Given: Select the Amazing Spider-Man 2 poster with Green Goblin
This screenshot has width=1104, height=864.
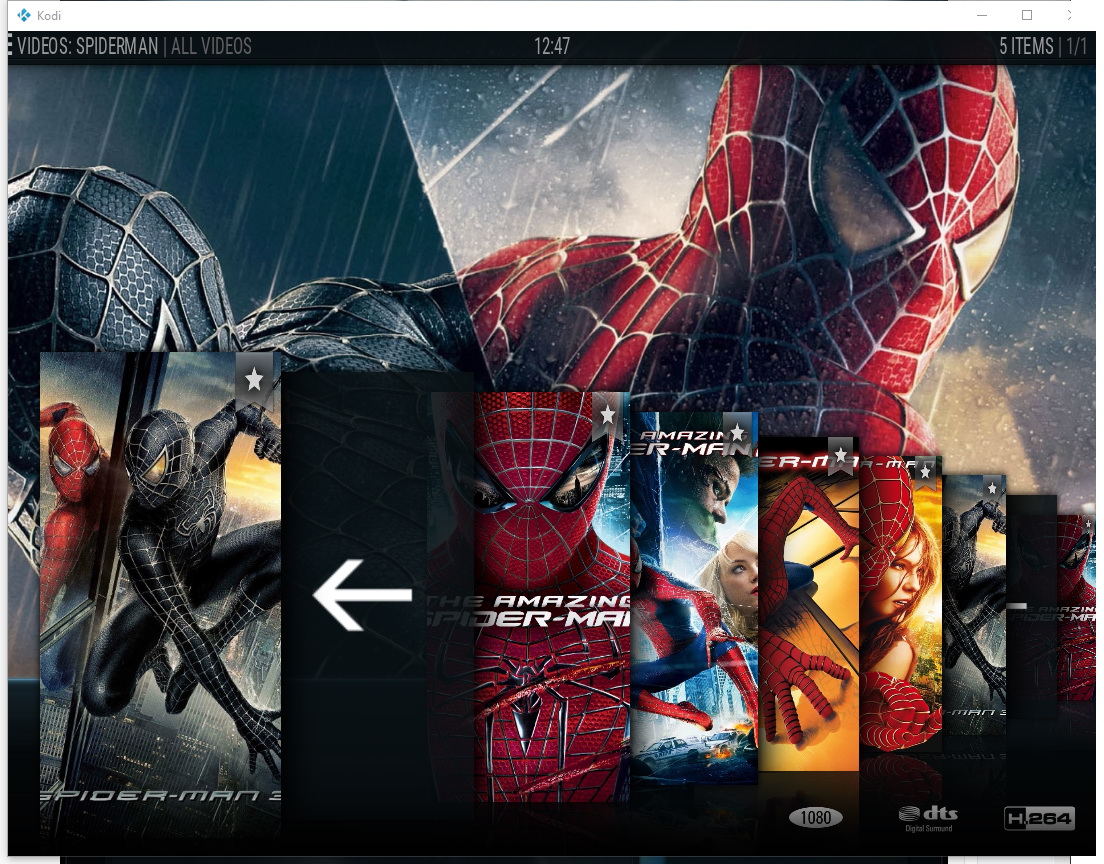Looking at the screenshot, I should (x=694, y=599).
